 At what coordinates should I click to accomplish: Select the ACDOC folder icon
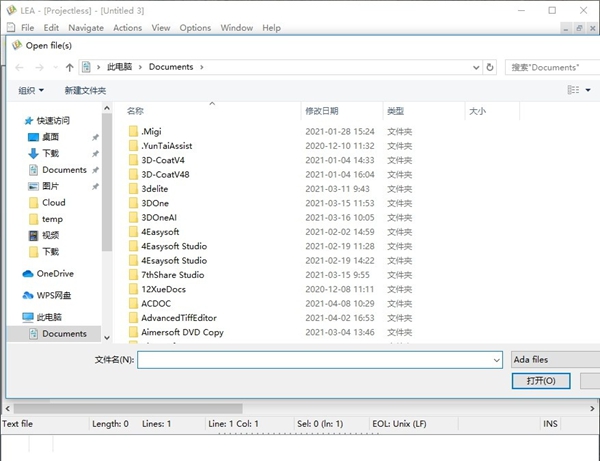(133, 303)
